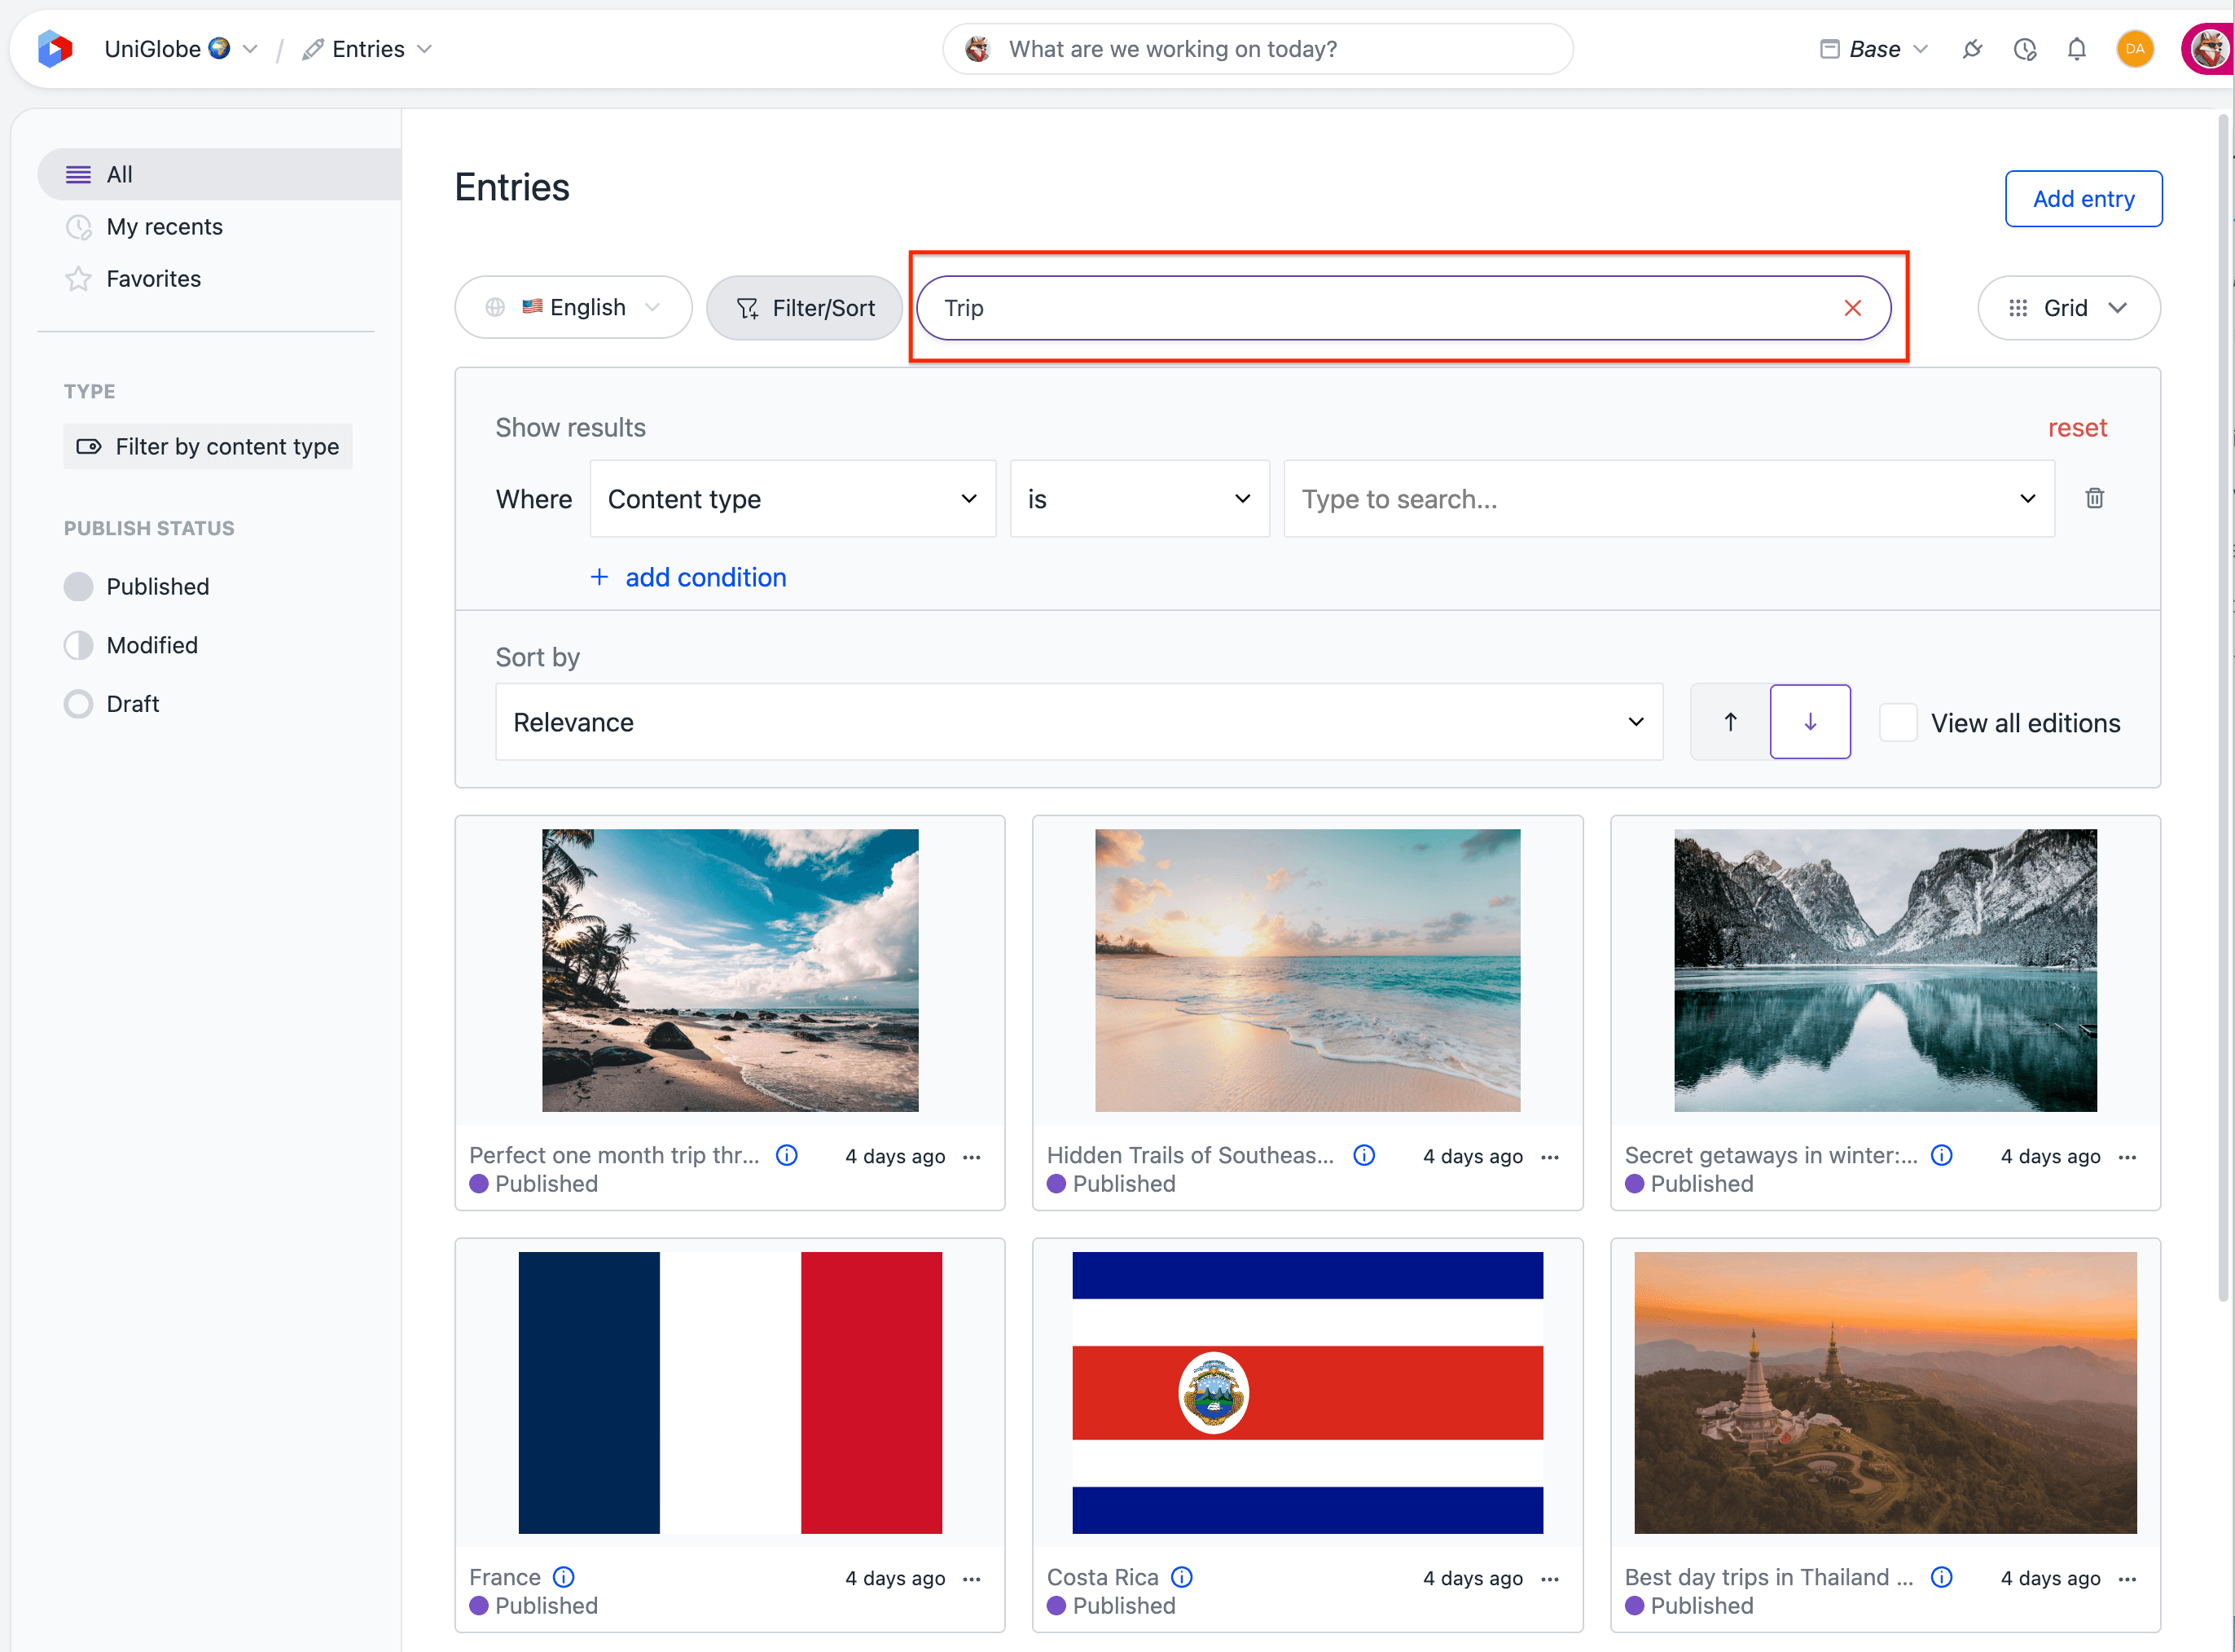The height and width of the screenshot is (1652, 2235).
Task: Click Filter by content type button
Action: click(x=208, y=447)
